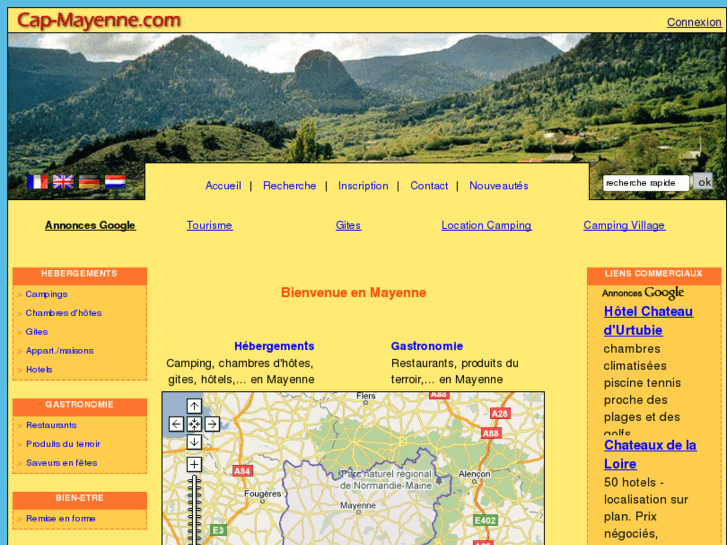Open the Annonces Google link
This screenshot has height=545, width=727.
pos(90,225)
